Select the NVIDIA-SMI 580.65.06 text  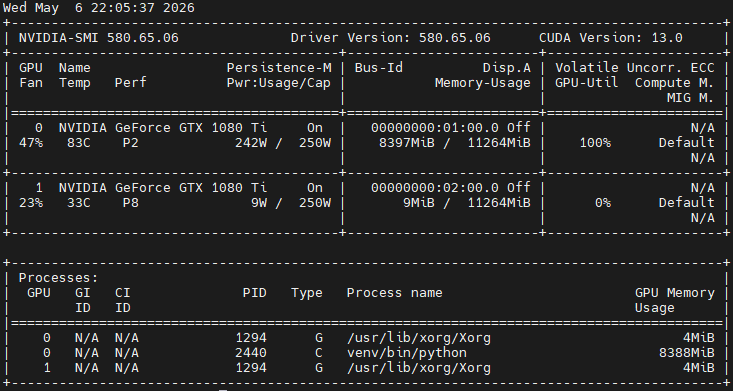pyautogui.click(x=99, y=38)
